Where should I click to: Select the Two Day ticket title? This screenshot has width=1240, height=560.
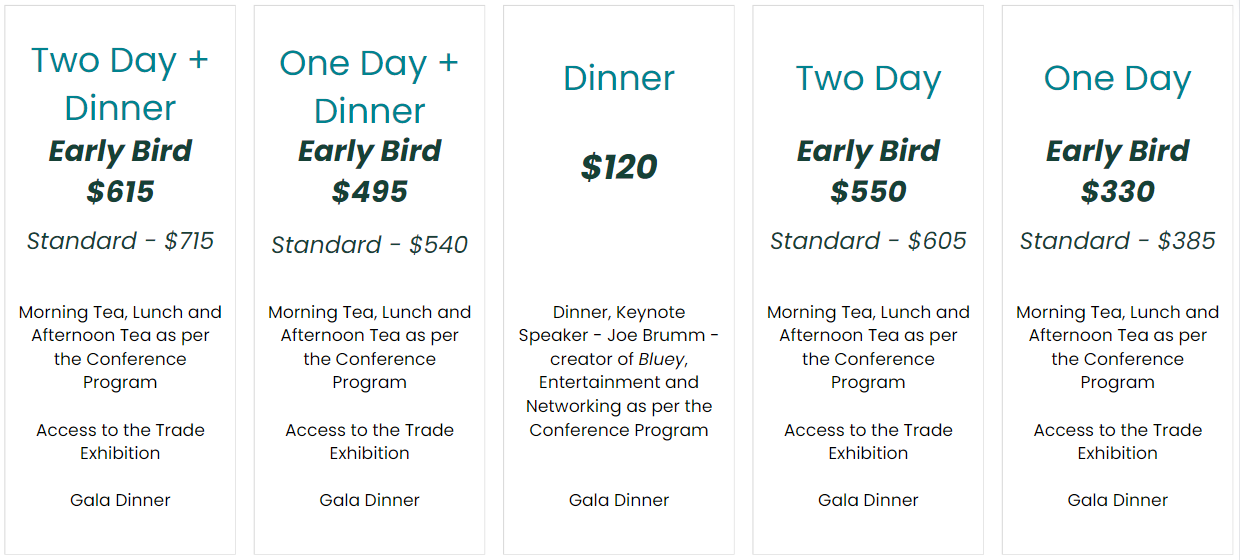coord(868,79)
